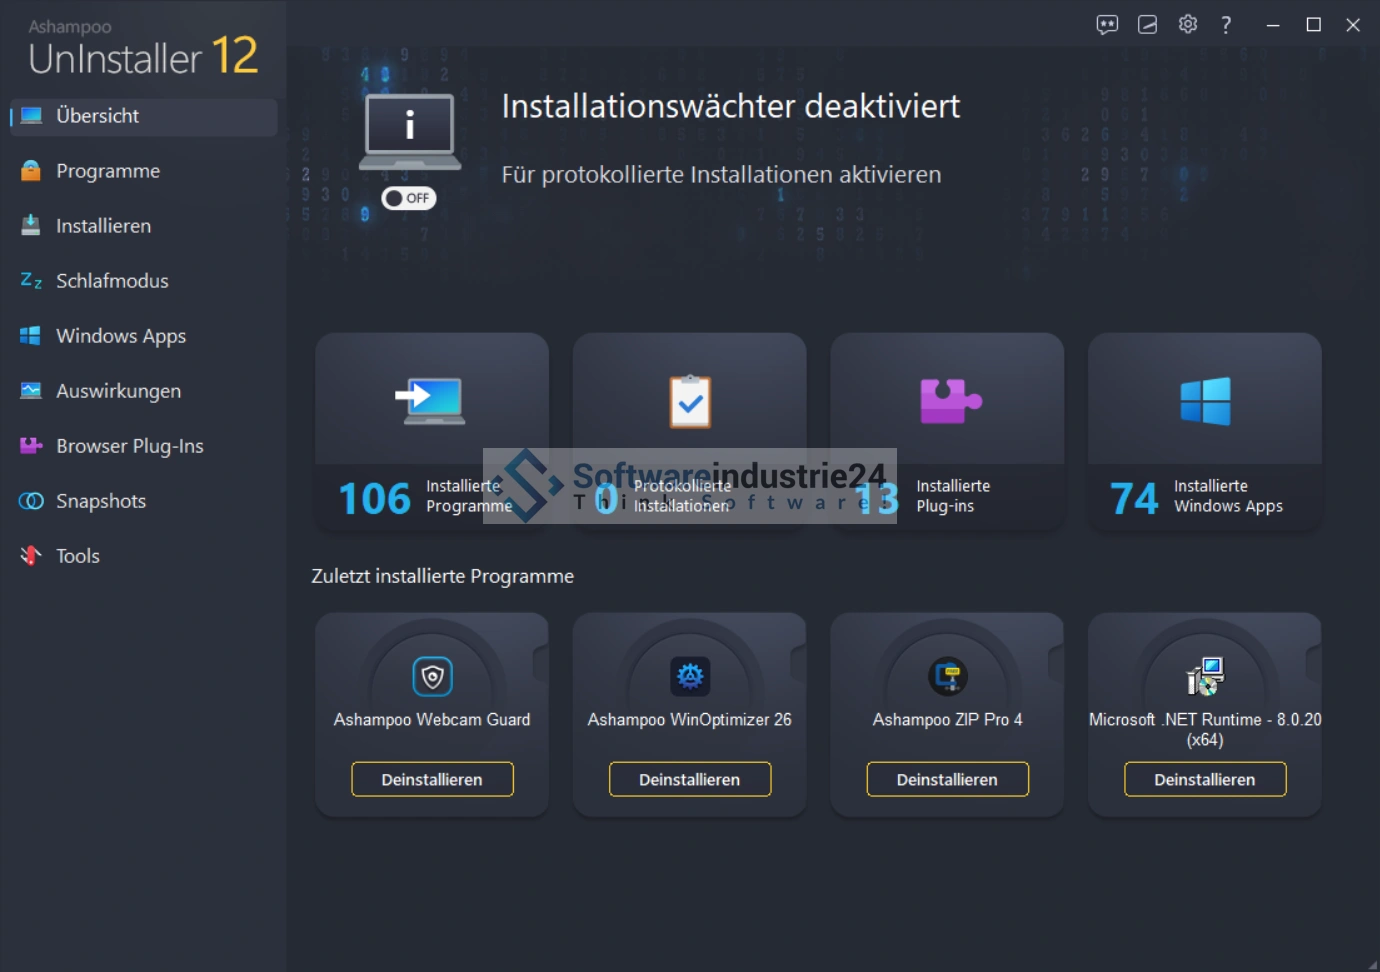This screenshot has width=1380, height=972.
Task: Maximize the UnInstaller window
Action: click(x=1313, y=25)
